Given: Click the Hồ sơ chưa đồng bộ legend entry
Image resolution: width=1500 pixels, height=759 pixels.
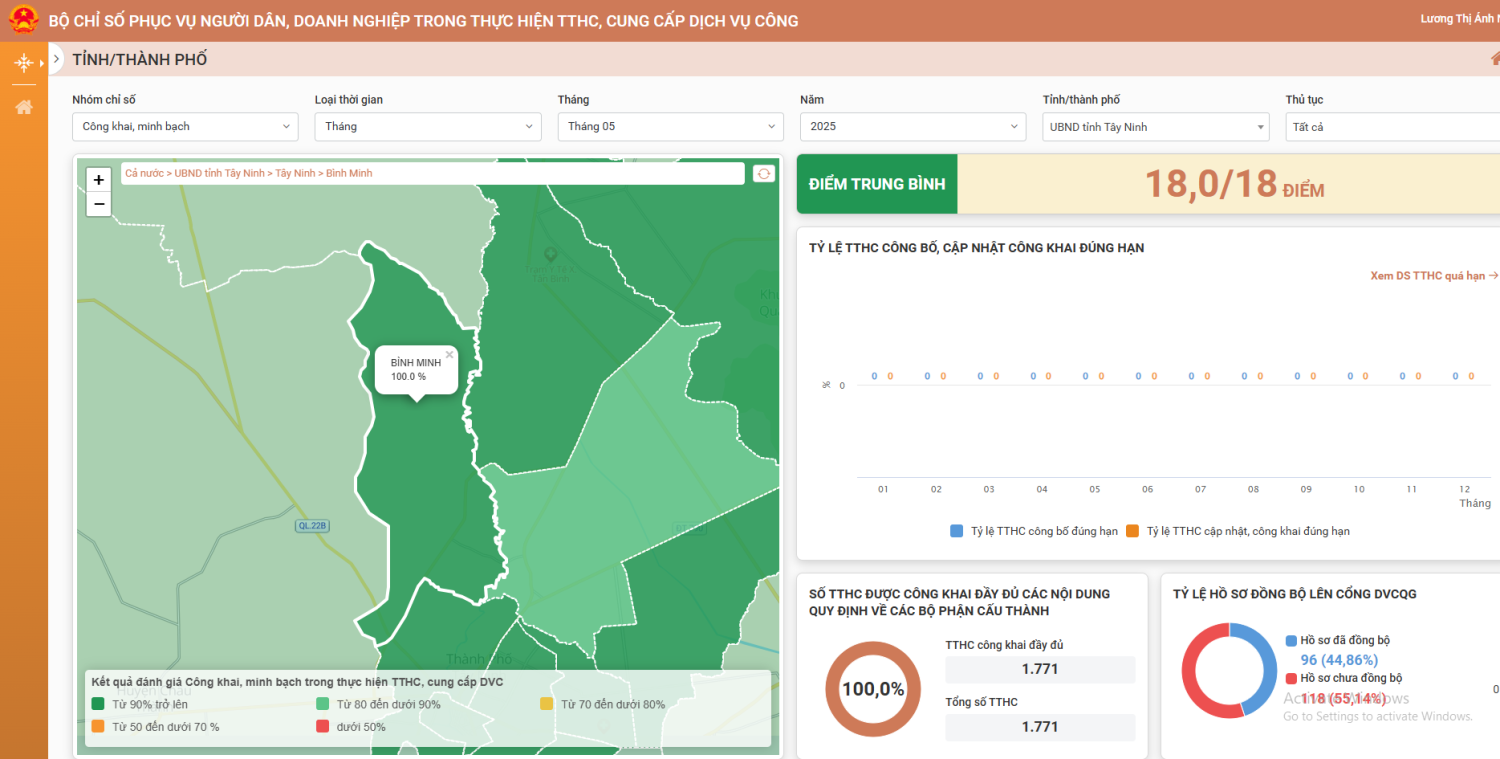Looking at the screenshot, I should tap(1344, 678).
